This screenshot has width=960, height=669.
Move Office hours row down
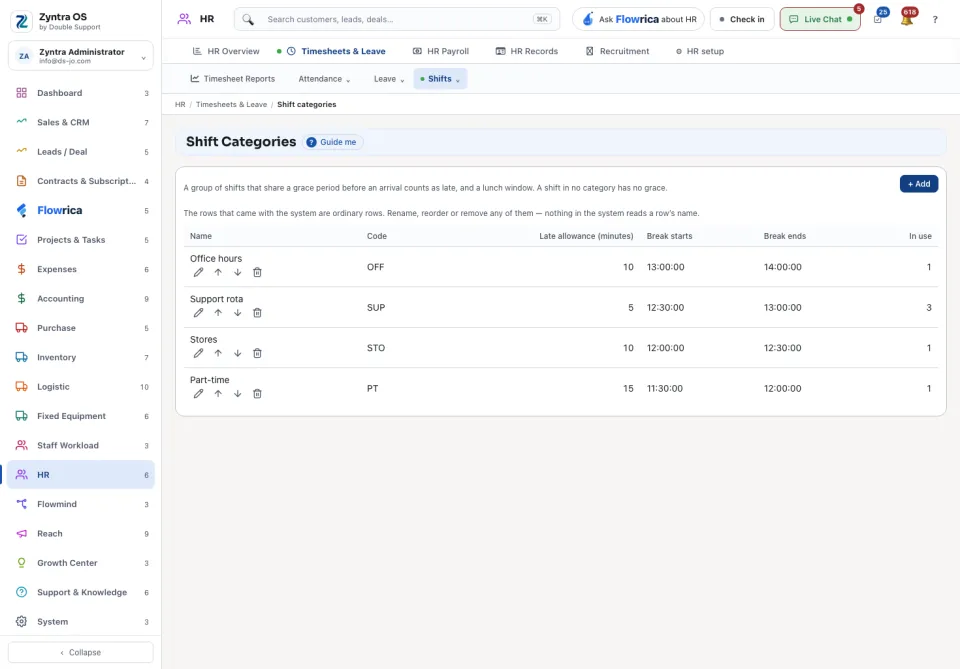238,272
